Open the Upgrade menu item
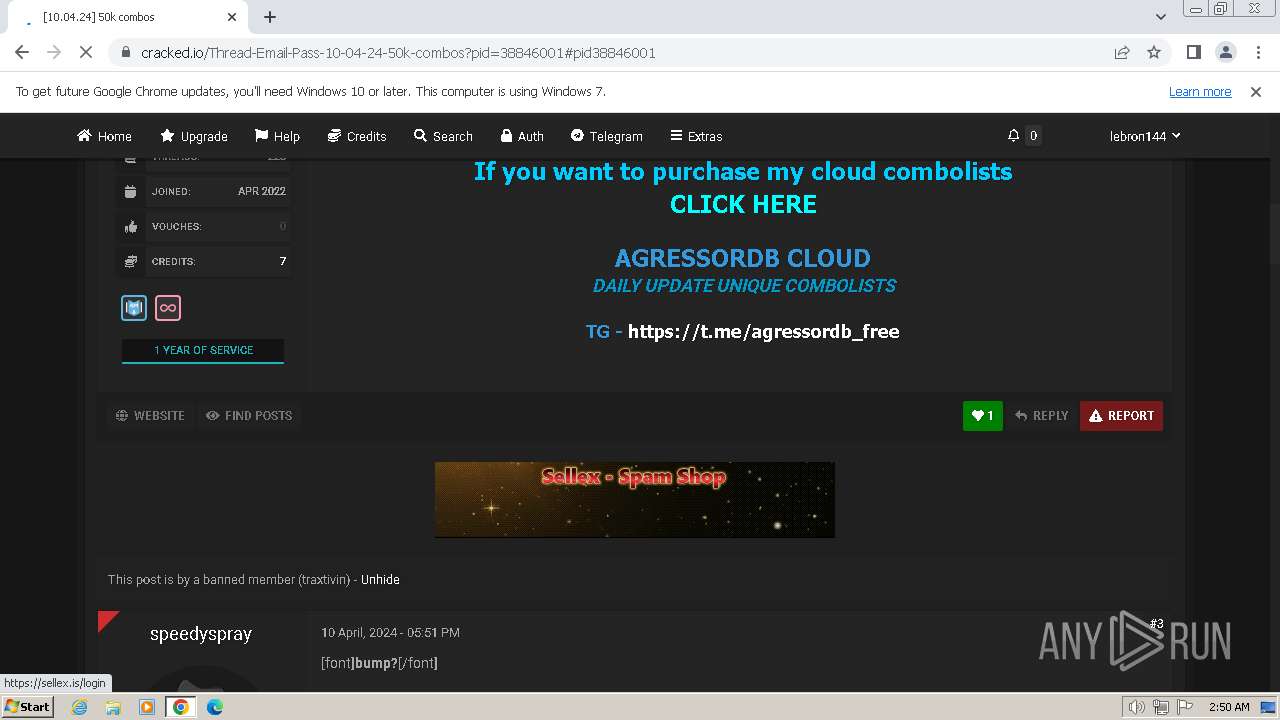The height and width of the screenshot is (720, 1280). (x=194, y=136)
